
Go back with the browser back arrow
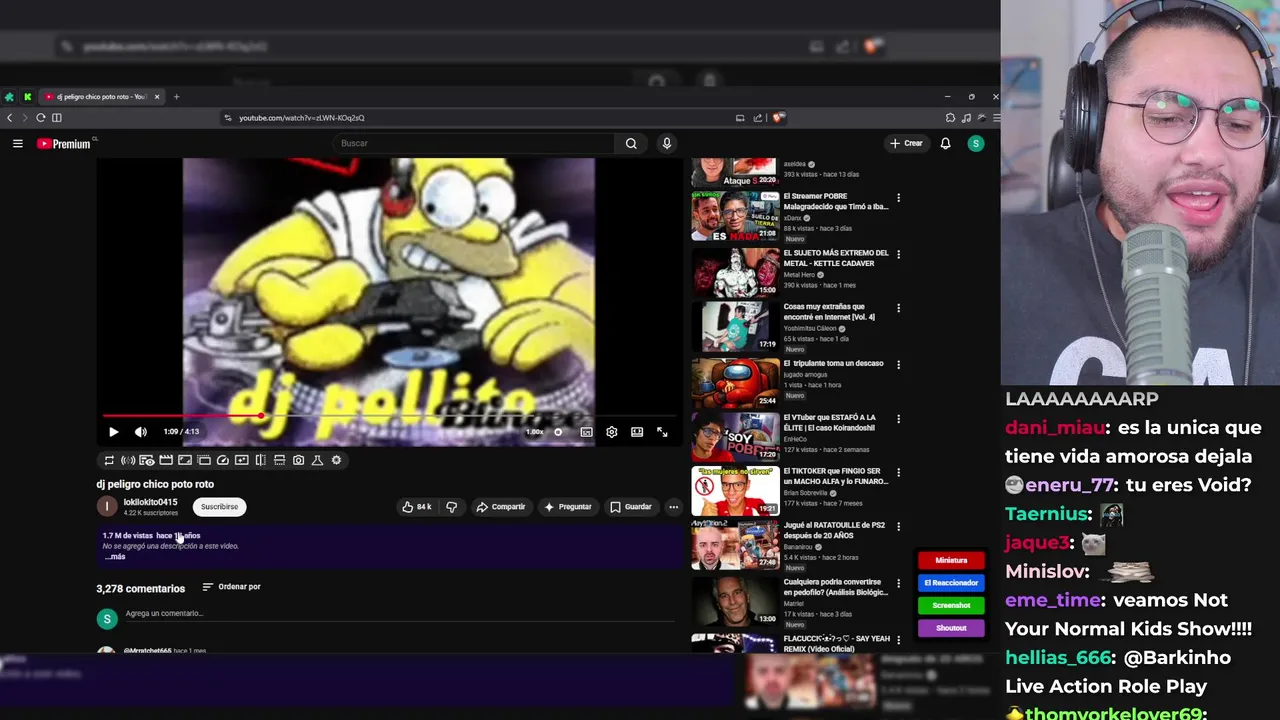click(9, 118)
